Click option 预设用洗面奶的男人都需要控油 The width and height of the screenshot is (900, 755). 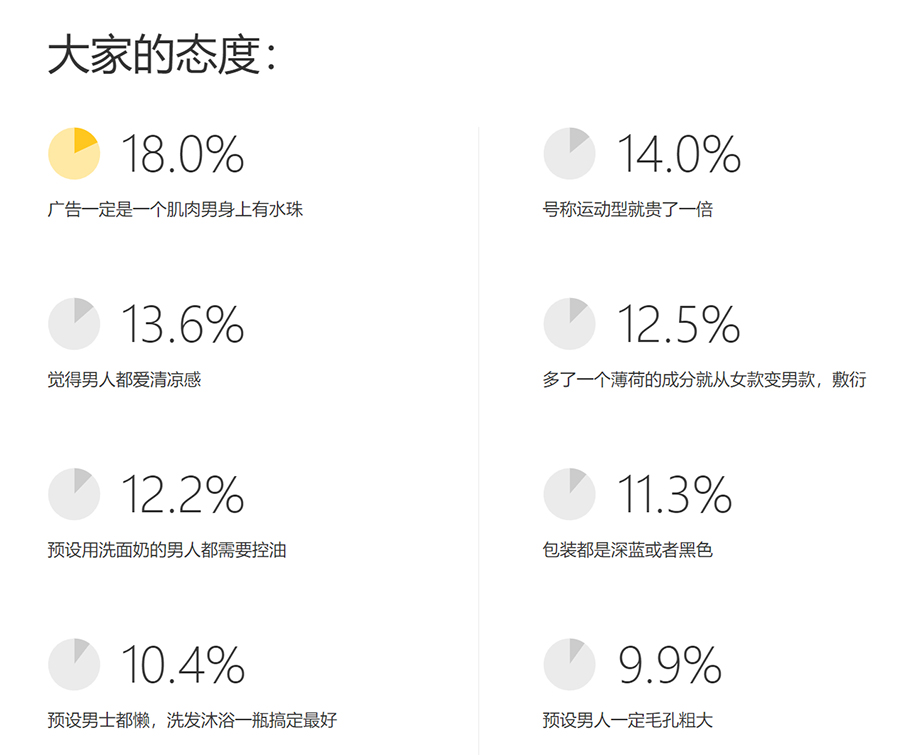click(166, 550)
